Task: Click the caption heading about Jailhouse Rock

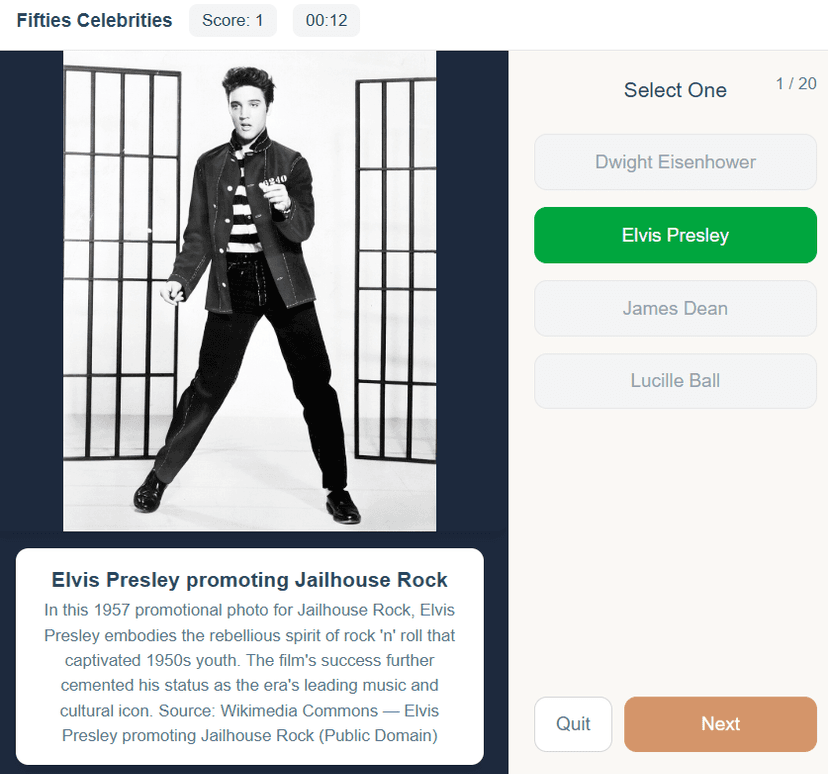Action: (x=250, y=580)
